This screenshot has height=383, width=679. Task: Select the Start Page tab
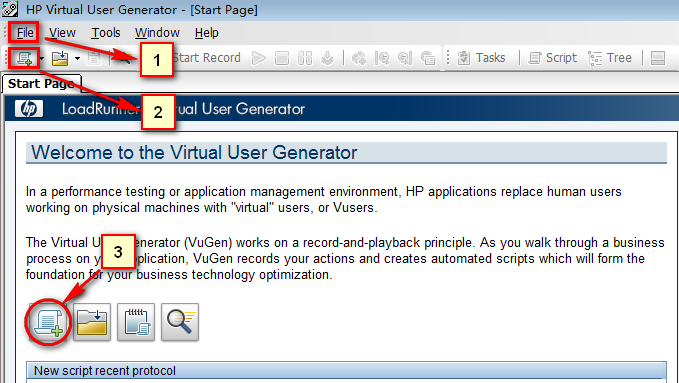(x=41, y=84)
